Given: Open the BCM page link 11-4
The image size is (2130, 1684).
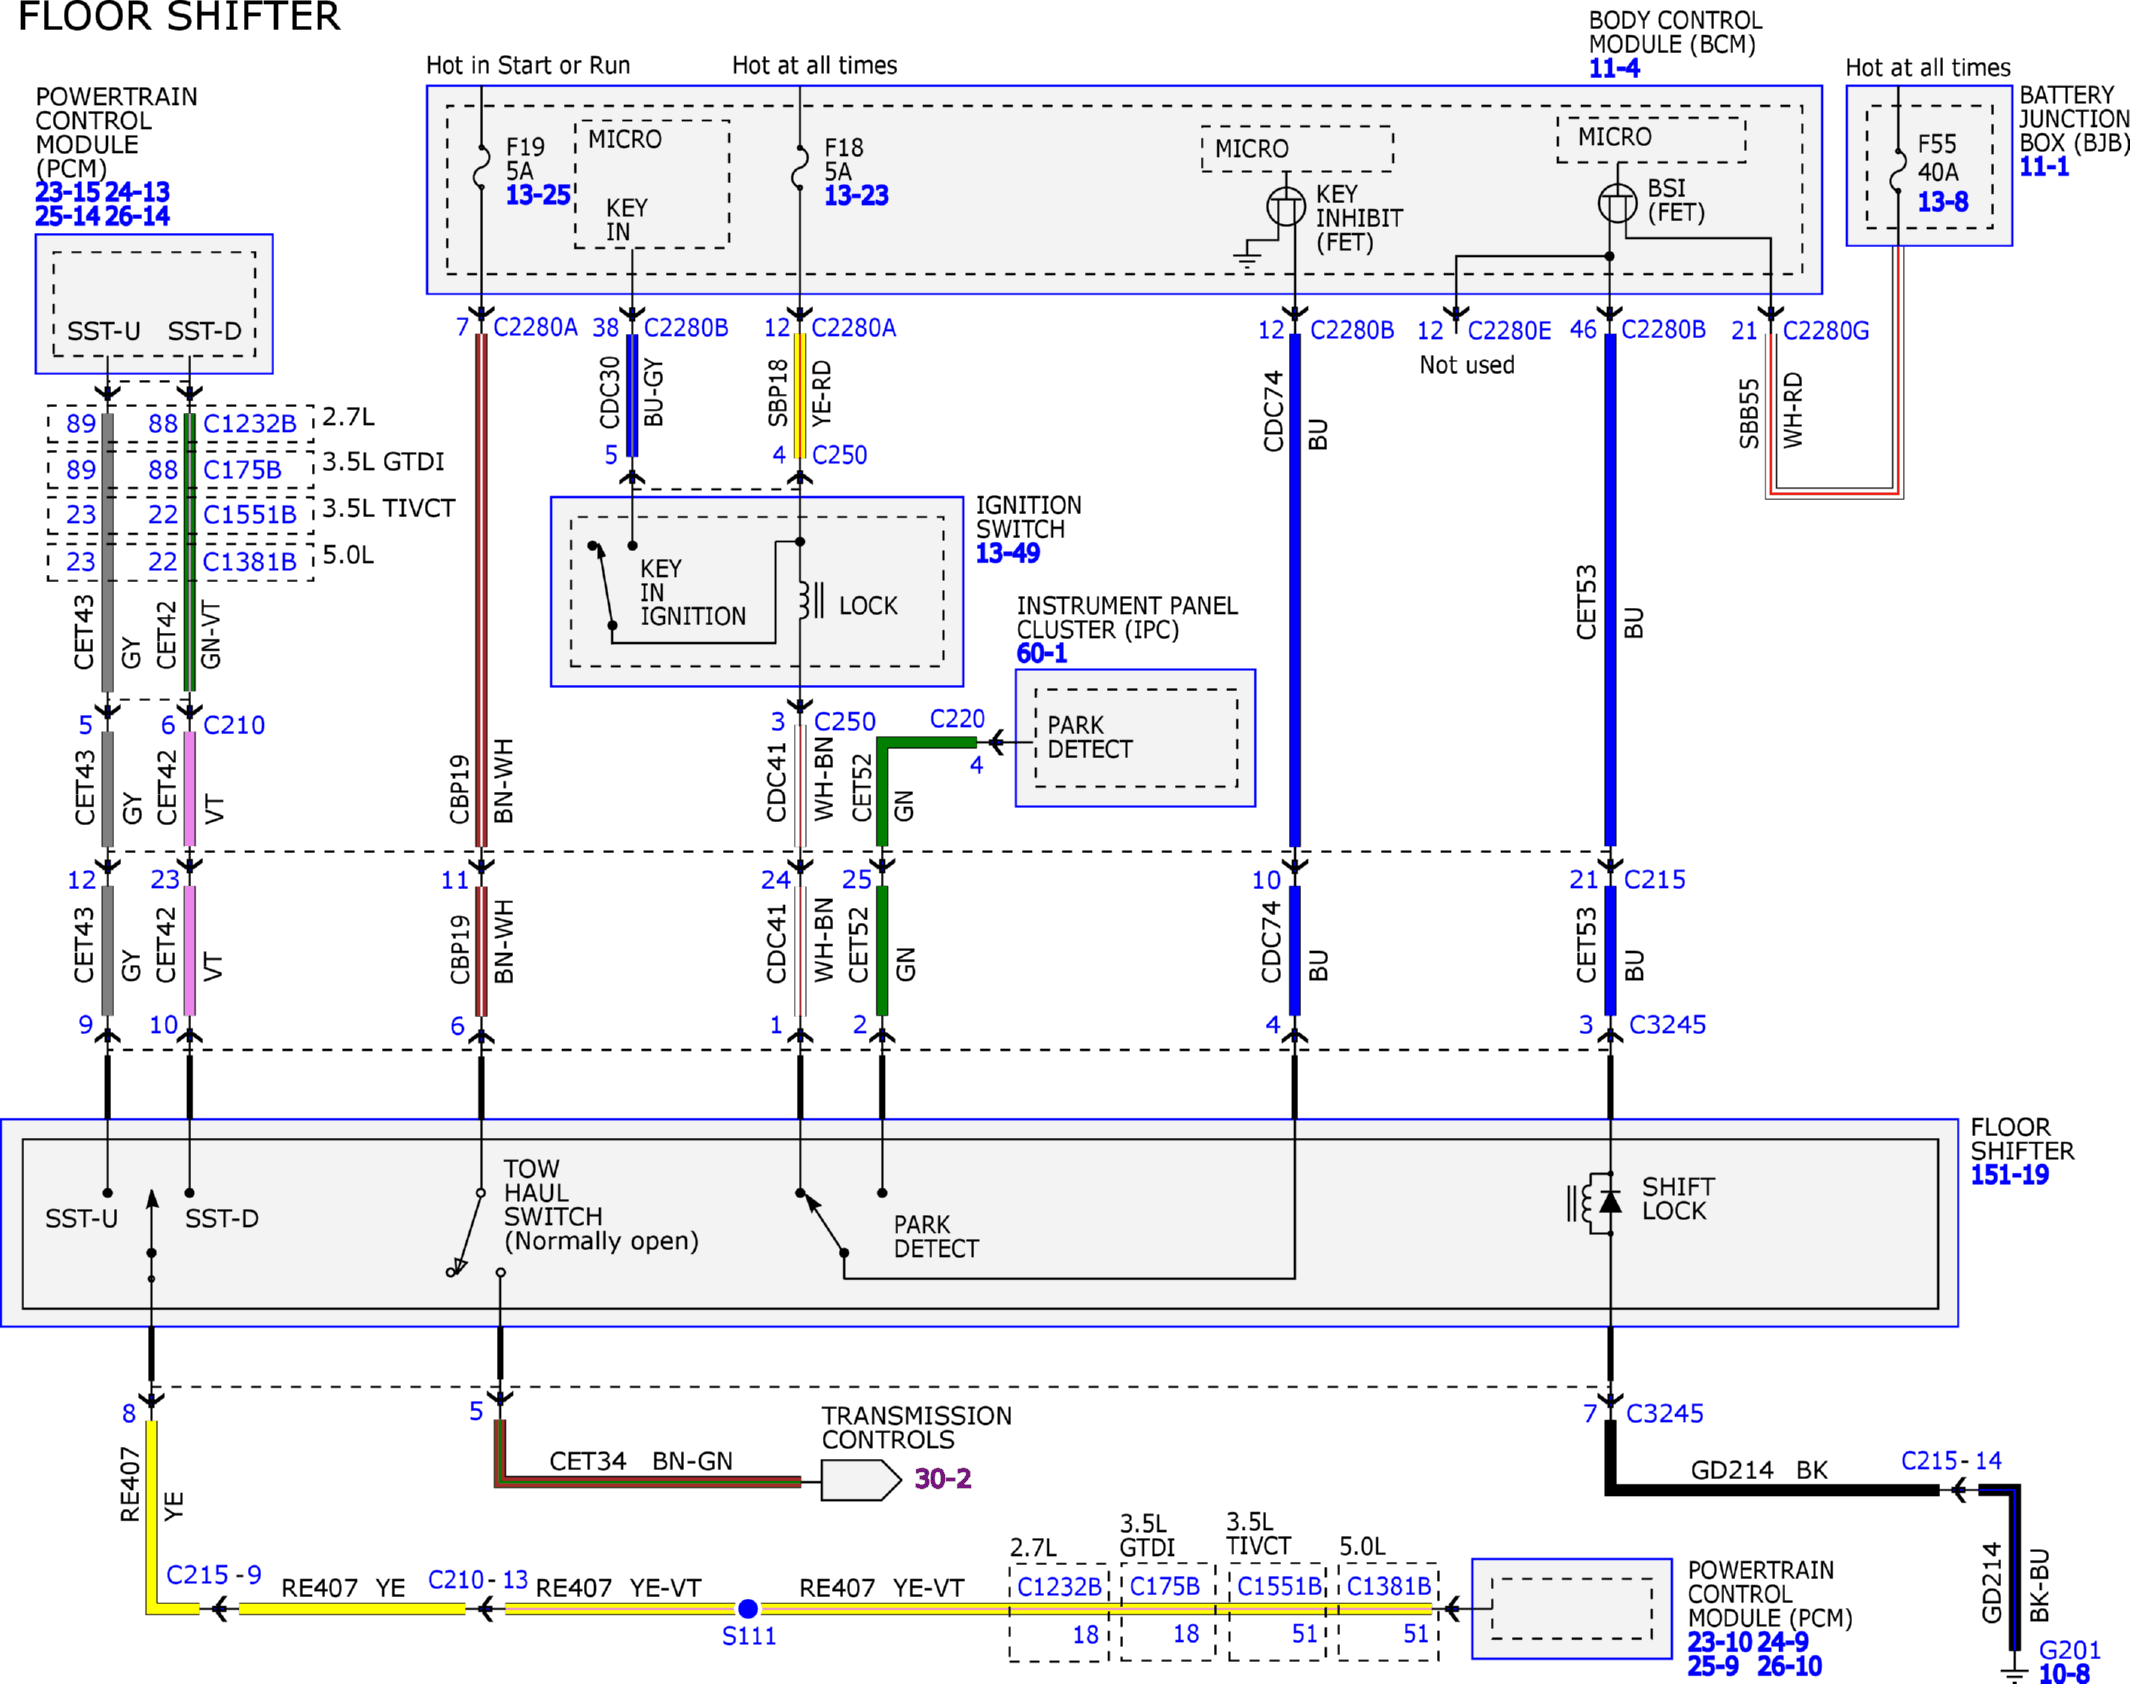Looking at the screenshot, I should [1613, 69].
